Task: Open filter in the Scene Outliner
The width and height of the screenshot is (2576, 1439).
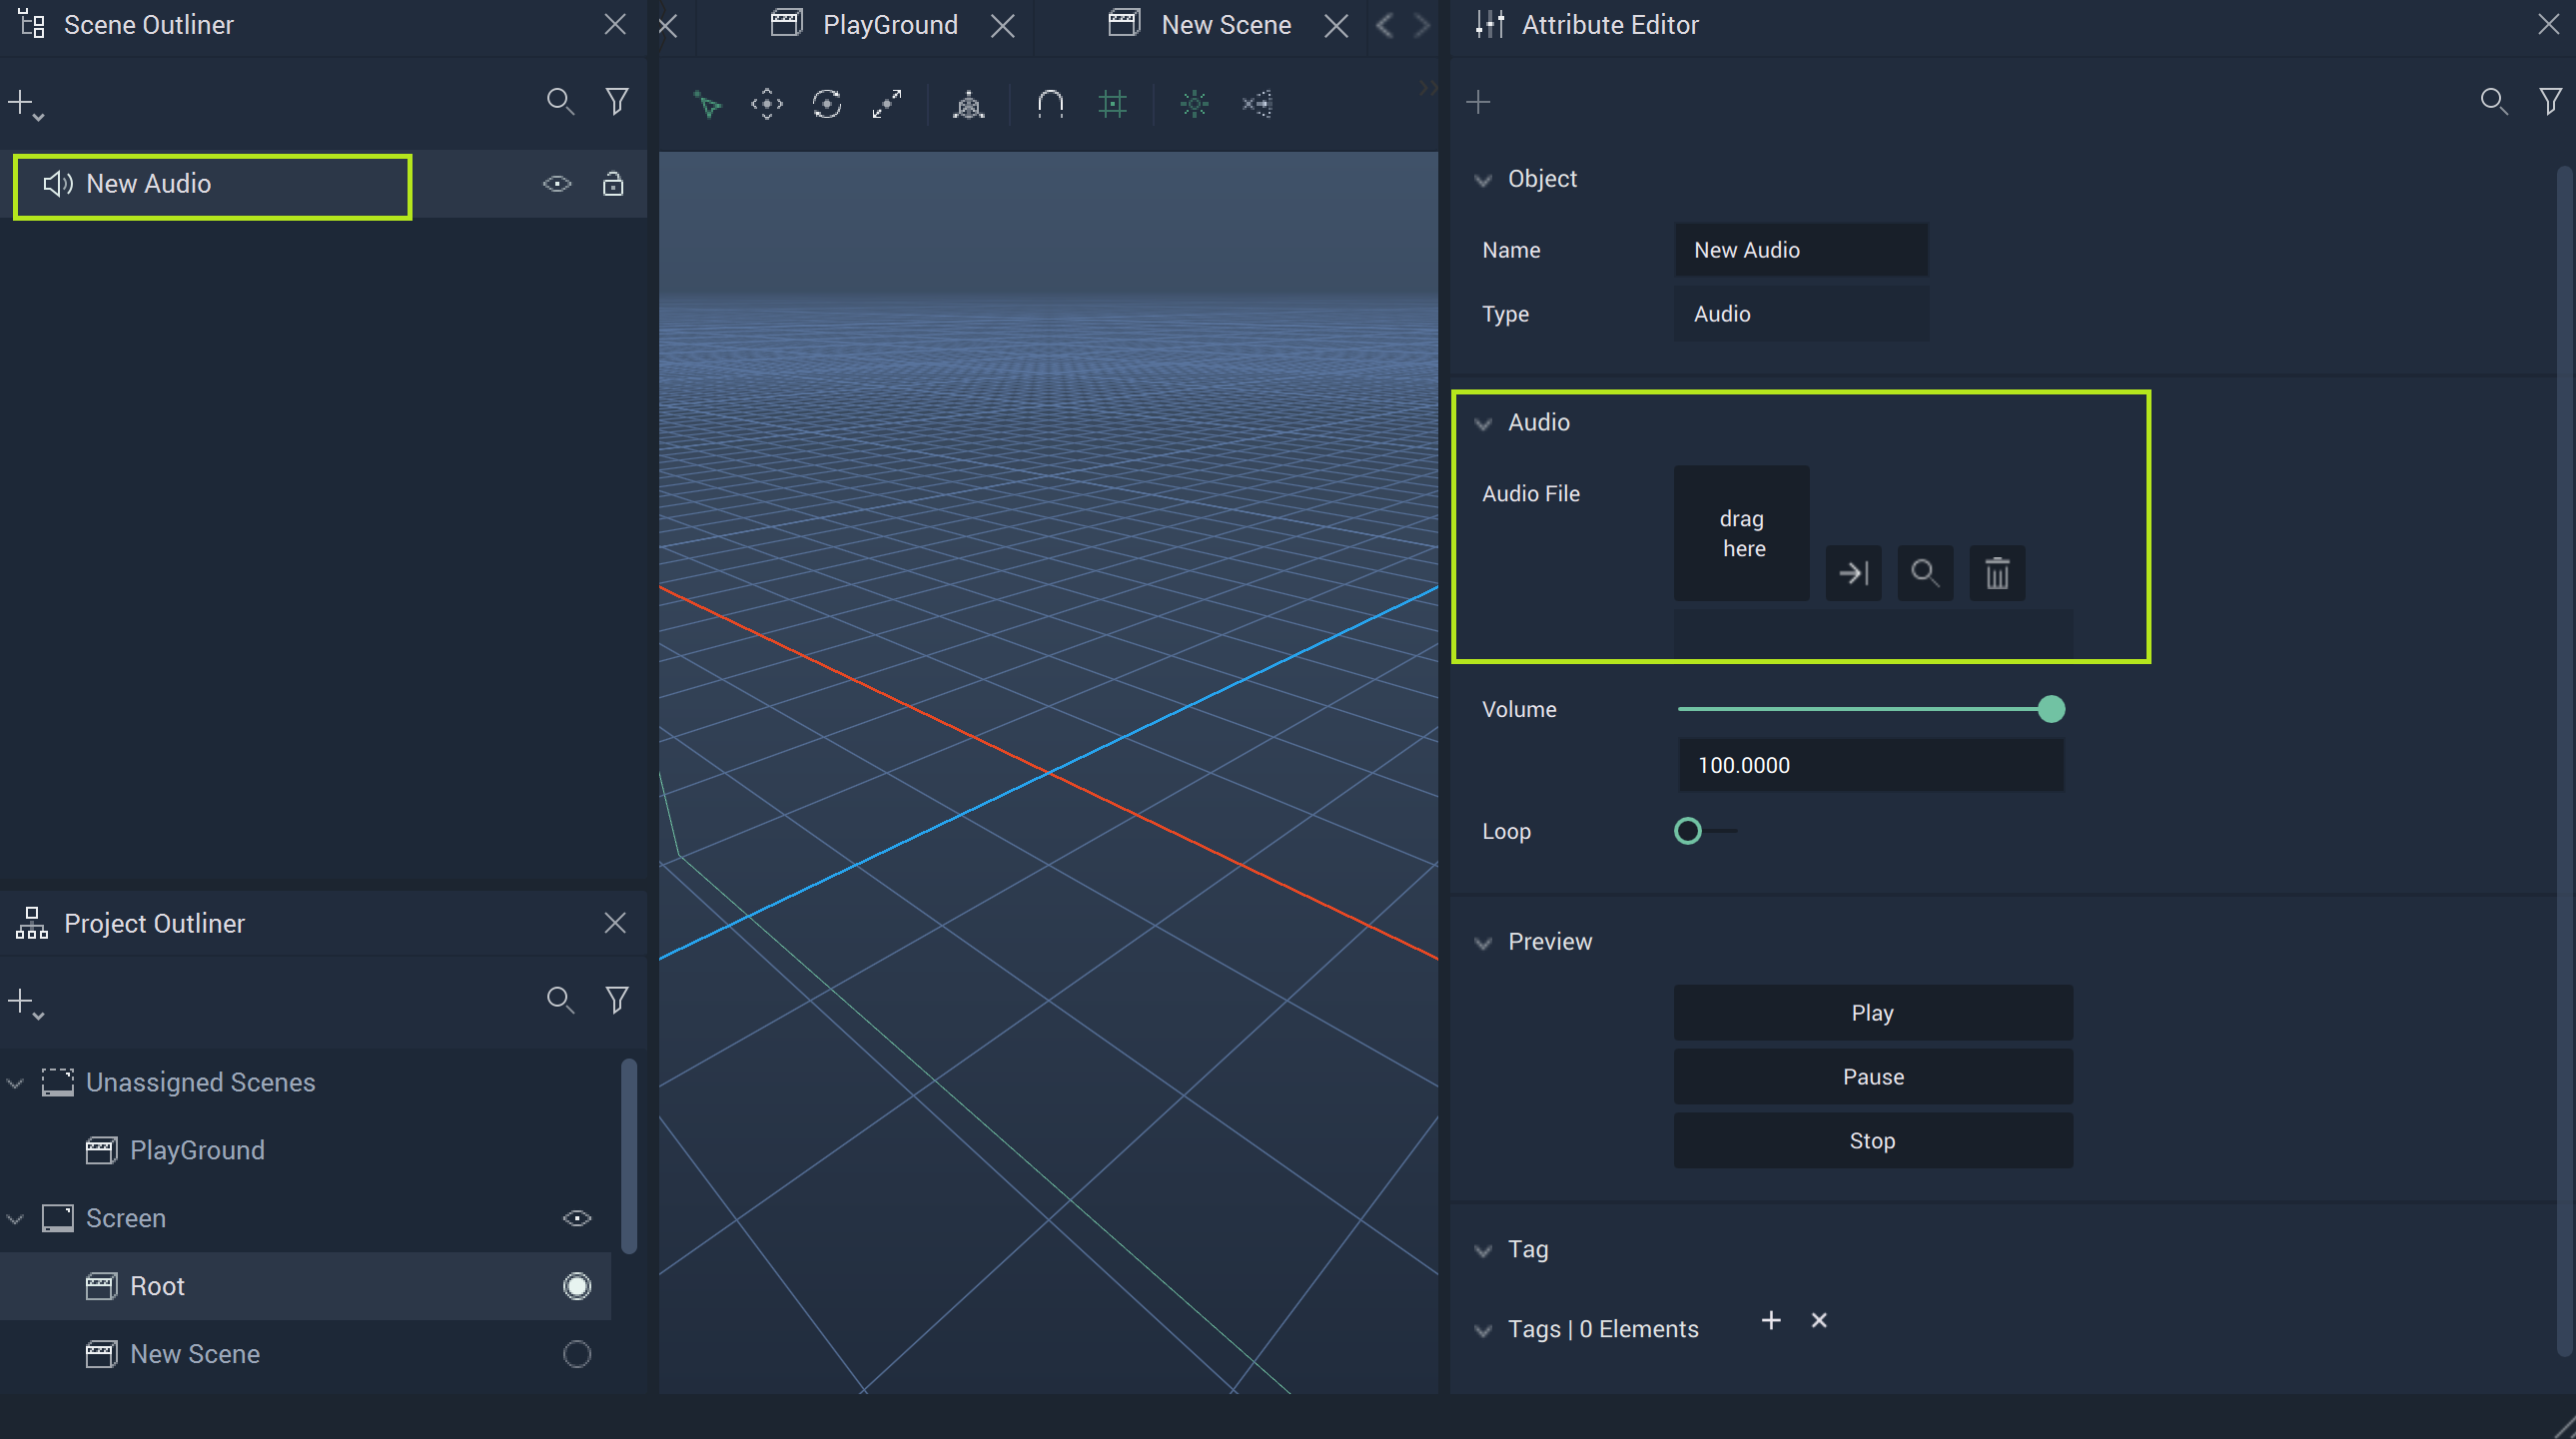Action: click(x=617, y=101)
